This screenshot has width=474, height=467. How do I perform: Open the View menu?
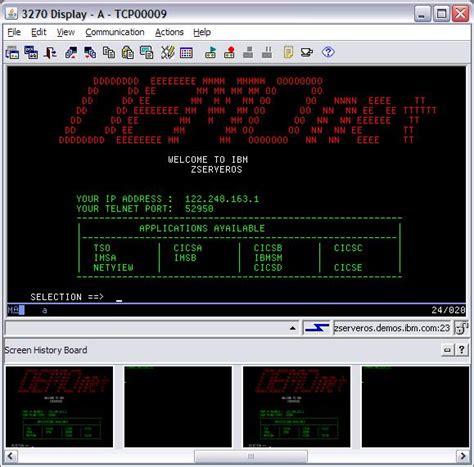click(x=66, y=32)
